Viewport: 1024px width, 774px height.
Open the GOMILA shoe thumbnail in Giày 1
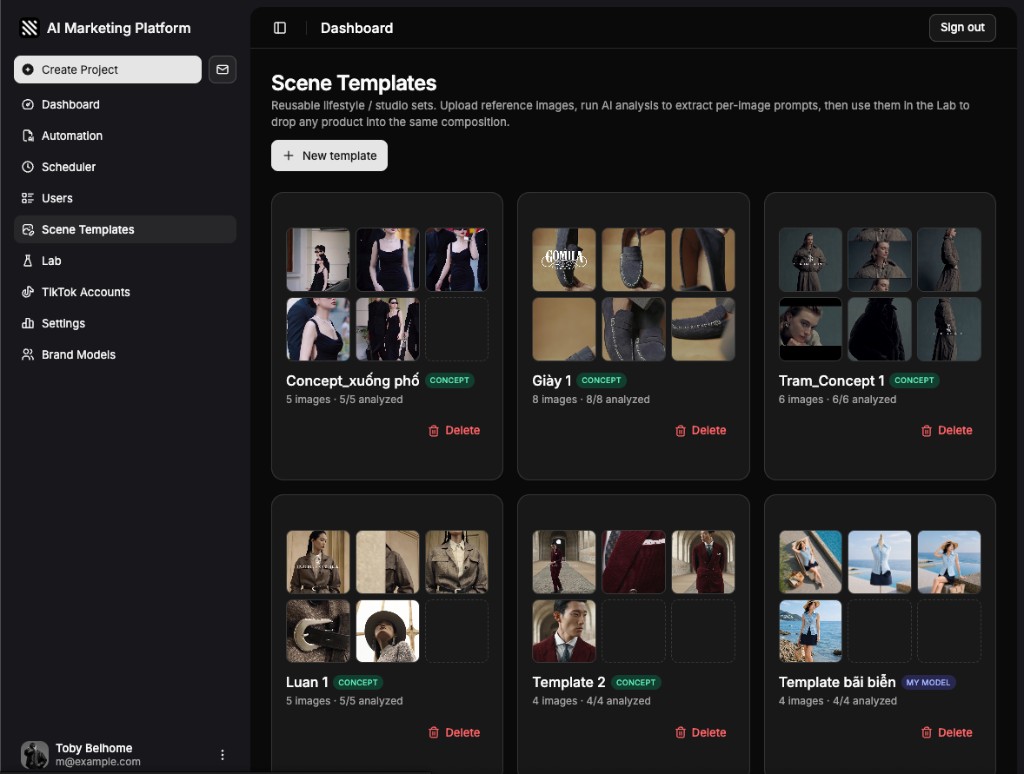(564, 259)
